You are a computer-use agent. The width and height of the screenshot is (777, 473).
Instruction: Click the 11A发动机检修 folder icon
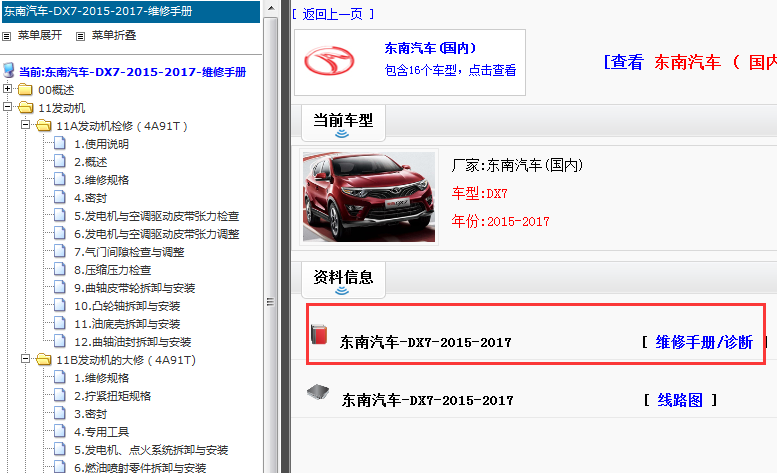coord(44,126)
